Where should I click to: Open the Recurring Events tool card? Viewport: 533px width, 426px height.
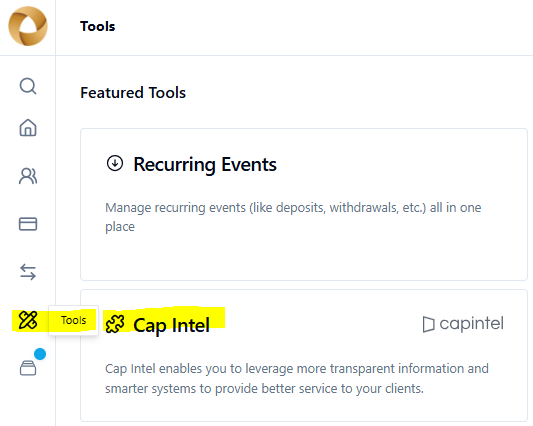[x=304, y=204]
